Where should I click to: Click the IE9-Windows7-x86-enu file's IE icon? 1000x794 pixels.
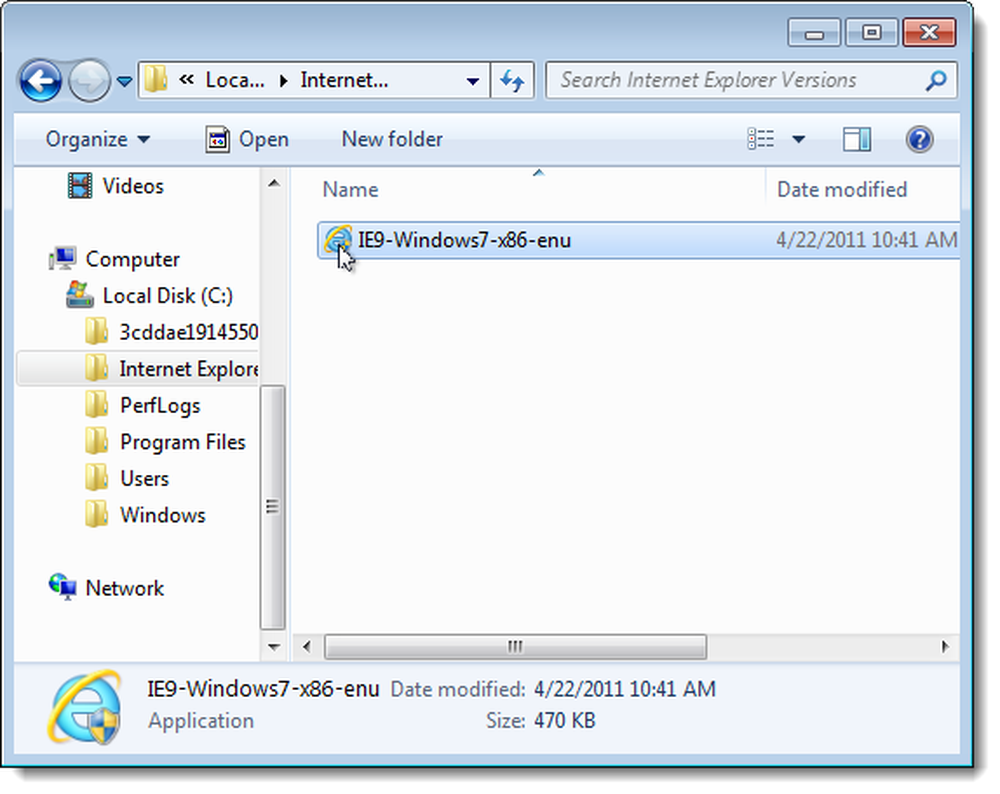(337, 240)
